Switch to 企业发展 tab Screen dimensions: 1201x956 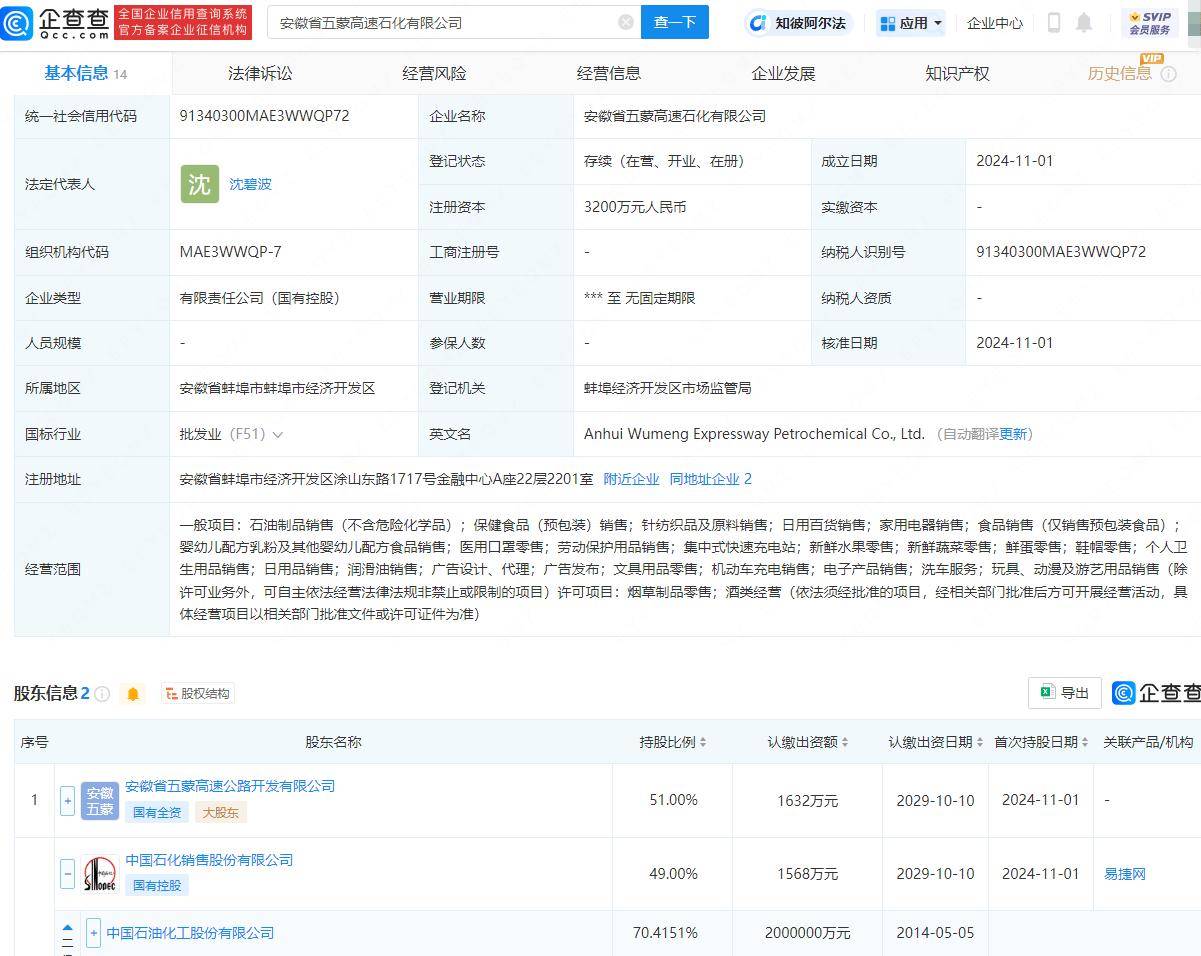click(x=783, y=73)
